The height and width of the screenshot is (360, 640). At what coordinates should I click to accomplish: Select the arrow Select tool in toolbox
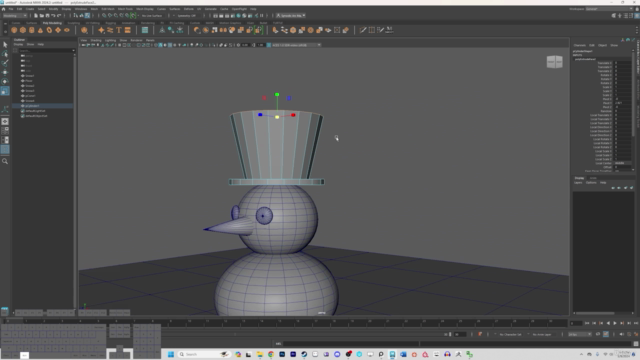(5, 44)
